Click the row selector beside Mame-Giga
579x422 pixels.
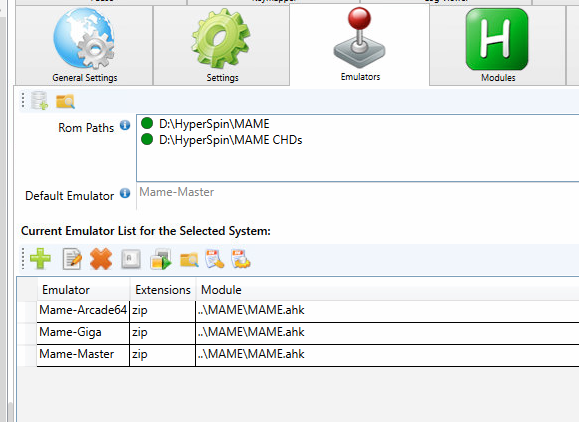(27, 333)
